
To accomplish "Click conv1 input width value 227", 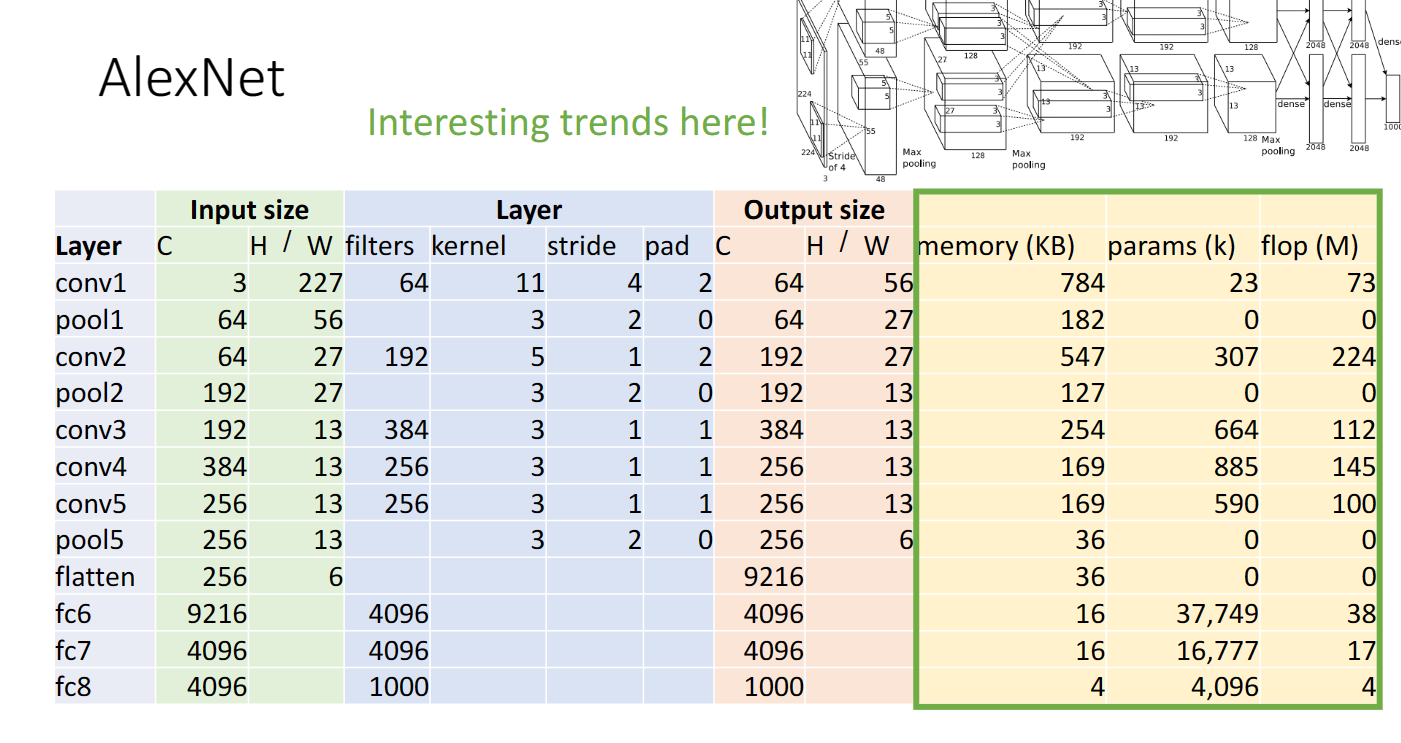I will point(320,283).
